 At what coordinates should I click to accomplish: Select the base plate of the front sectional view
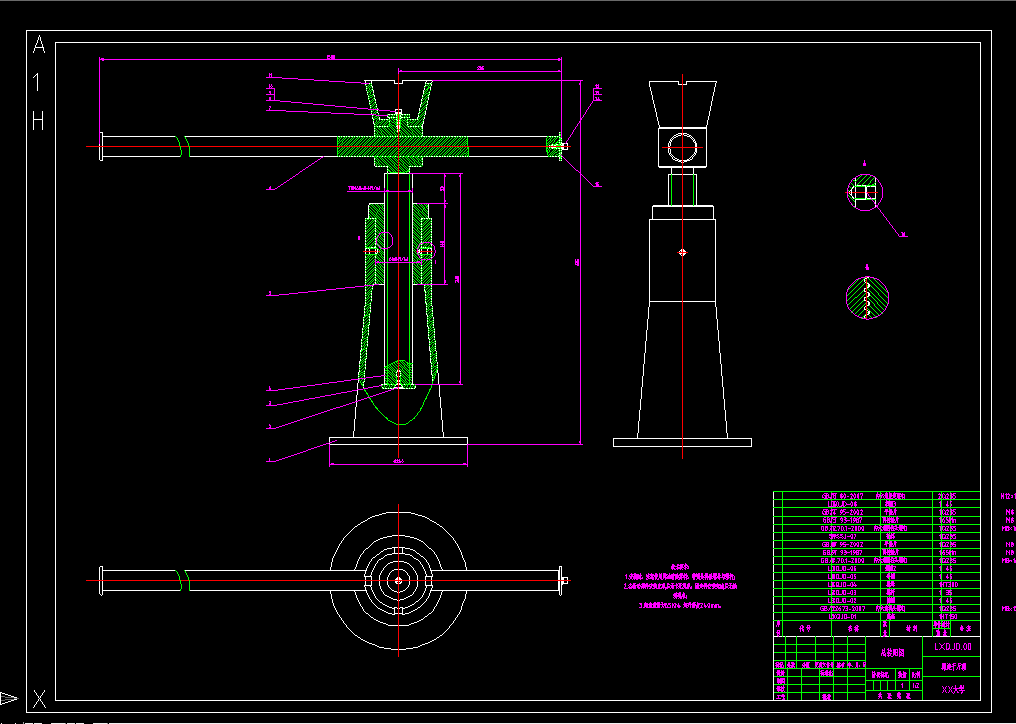pos(398,441)
